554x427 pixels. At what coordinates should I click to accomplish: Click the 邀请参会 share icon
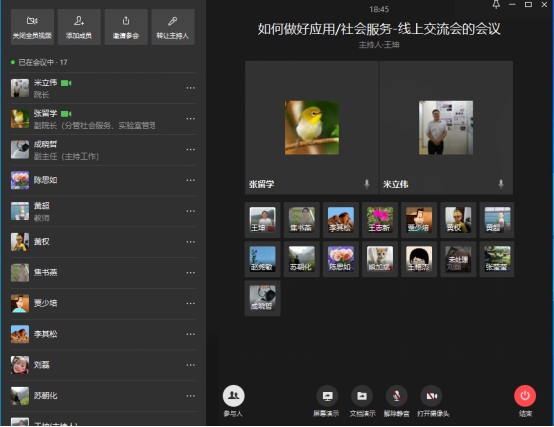click(126, 21)
